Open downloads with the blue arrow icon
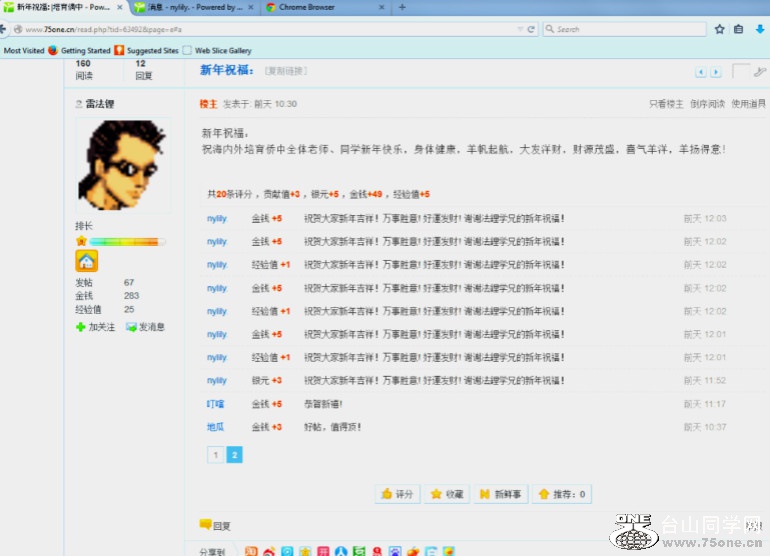 (760, 29)
